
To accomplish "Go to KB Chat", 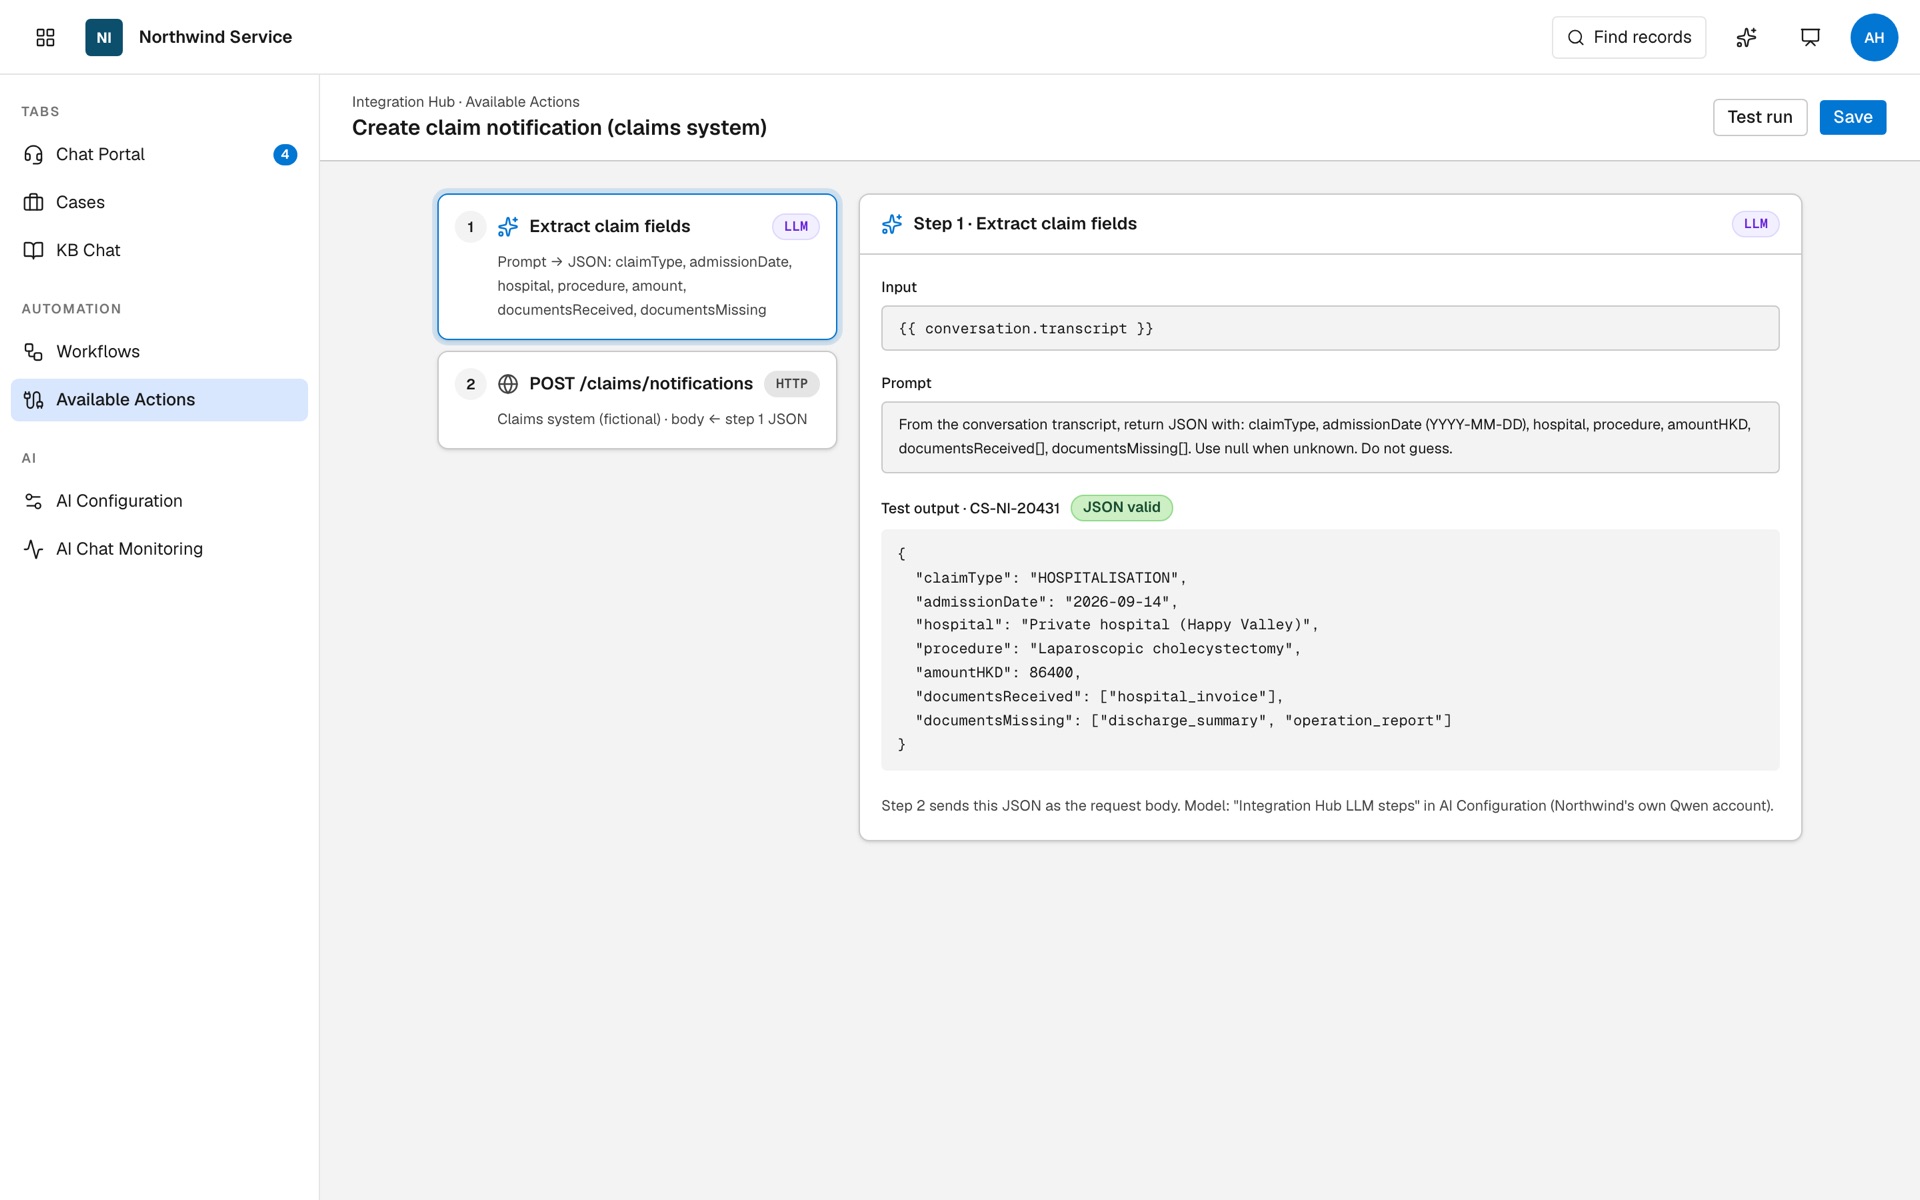I will click(159, 250).
